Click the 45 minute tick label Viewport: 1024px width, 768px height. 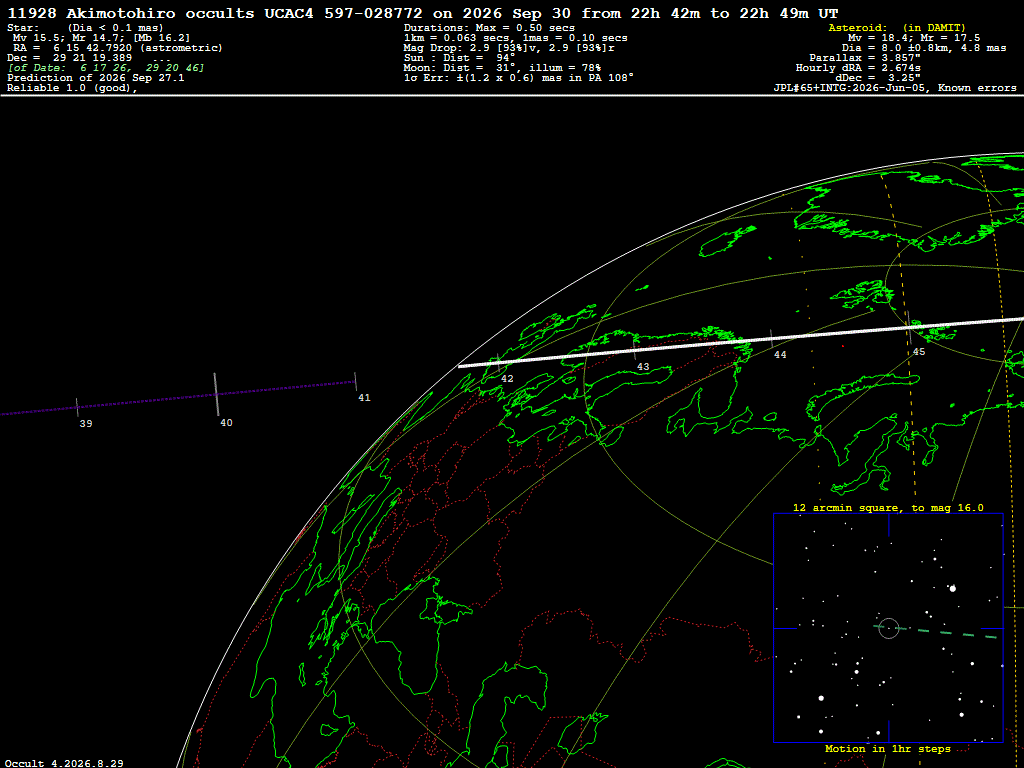point(919,352)
